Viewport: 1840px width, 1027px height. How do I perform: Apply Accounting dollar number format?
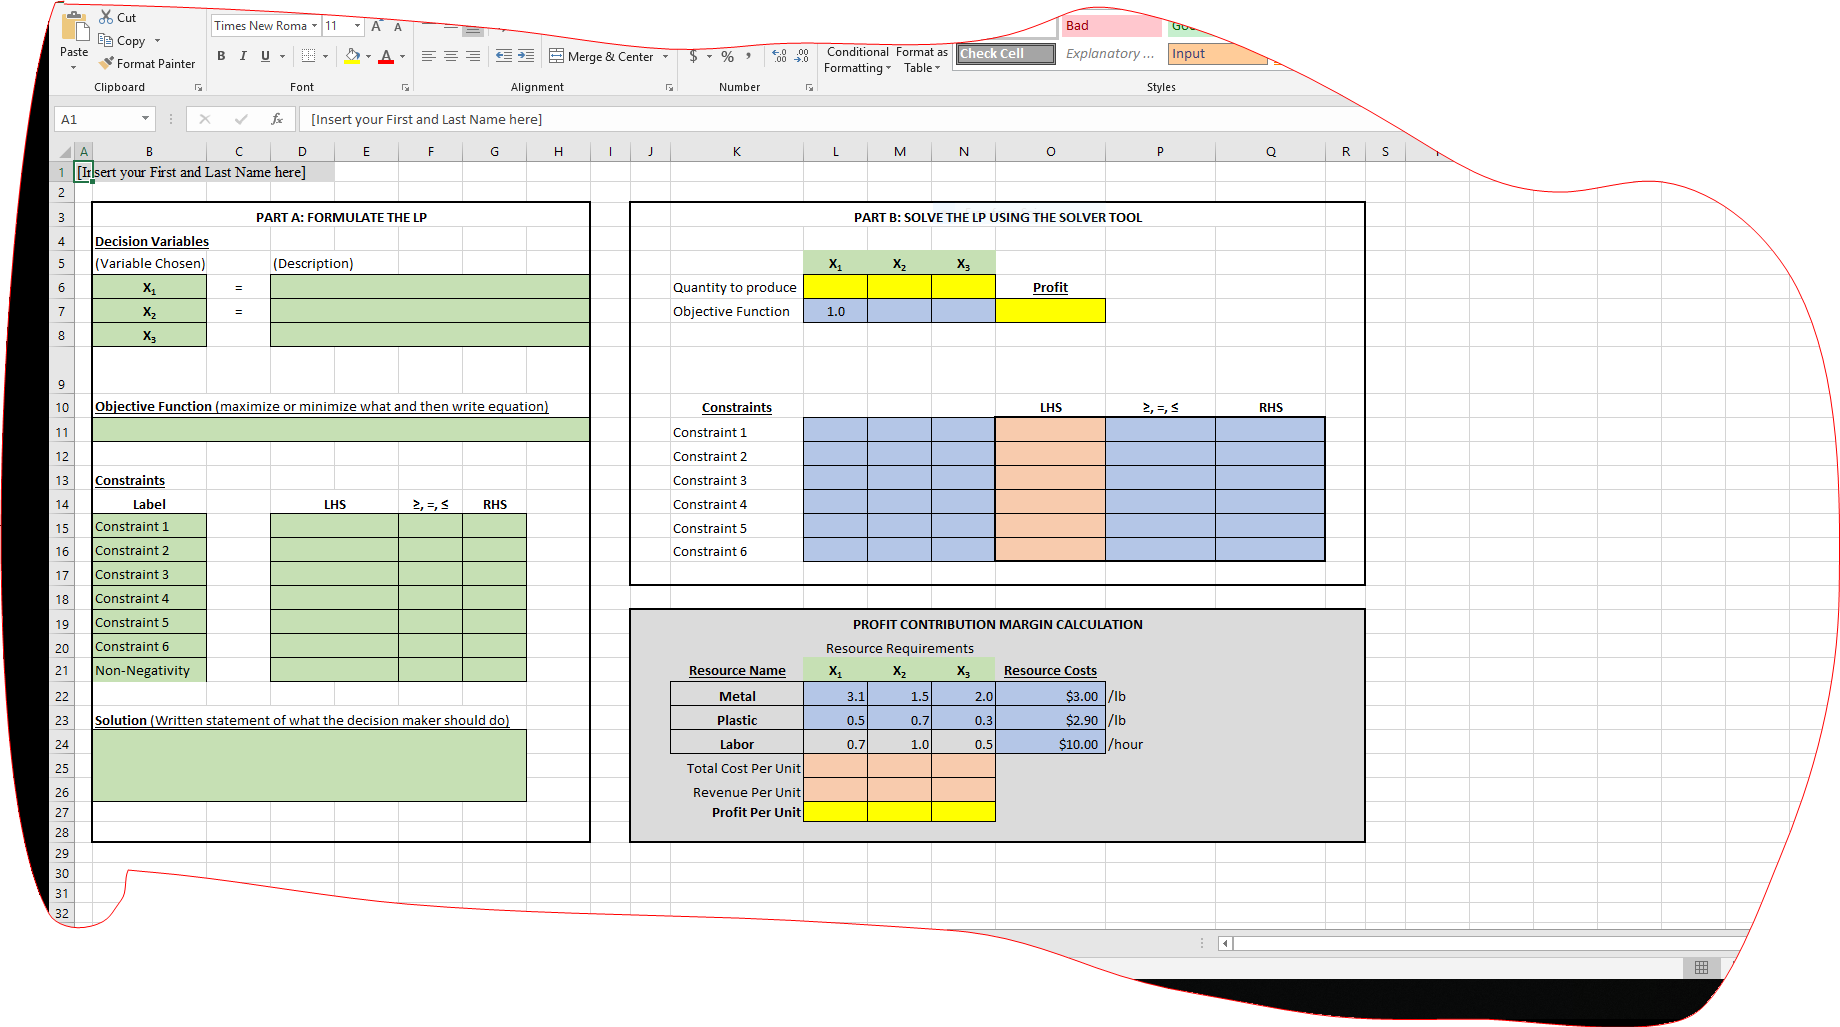tap(693, 56)
